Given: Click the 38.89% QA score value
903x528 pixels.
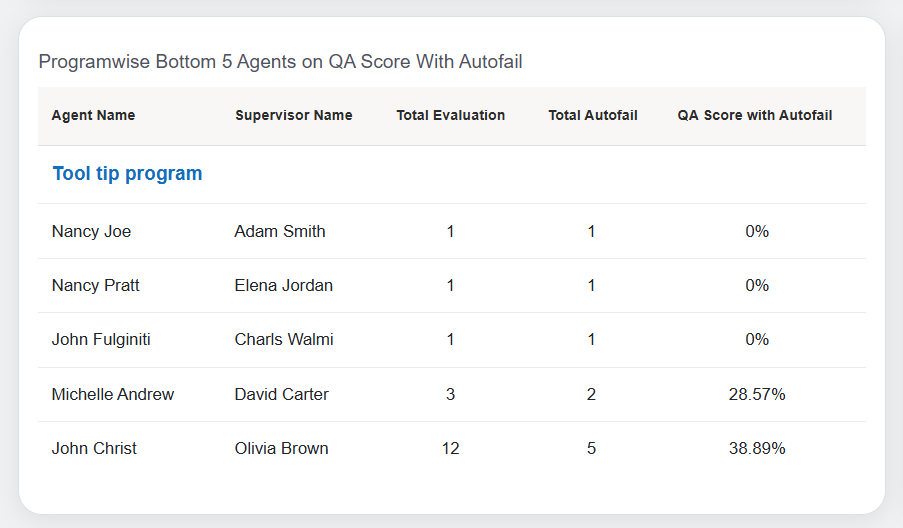Looking at the screenshot, I should point(757,448).
